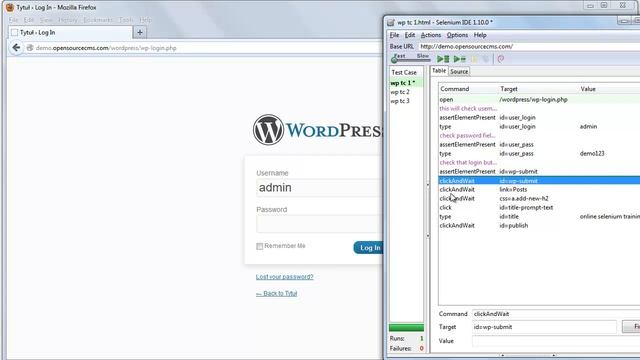640x360 pixels.
Task: Click the Find button beside Target
Action: pyautogui.click(x=631, y=327)
